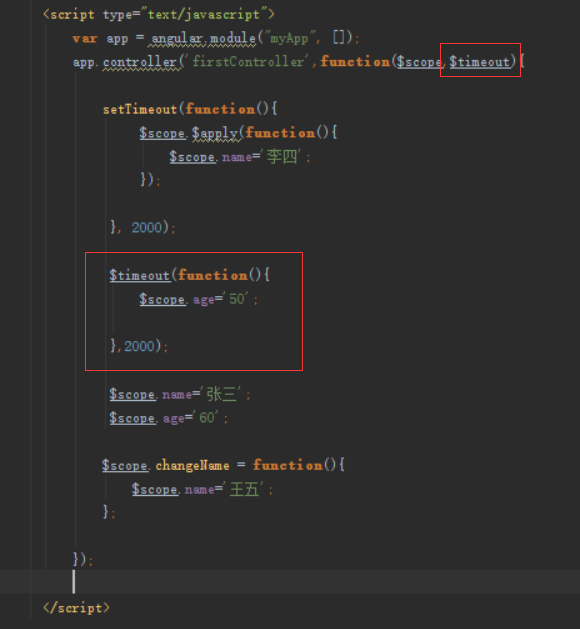Click the function keyword after changeName =
580x629 pixels.
pos(288,465)
